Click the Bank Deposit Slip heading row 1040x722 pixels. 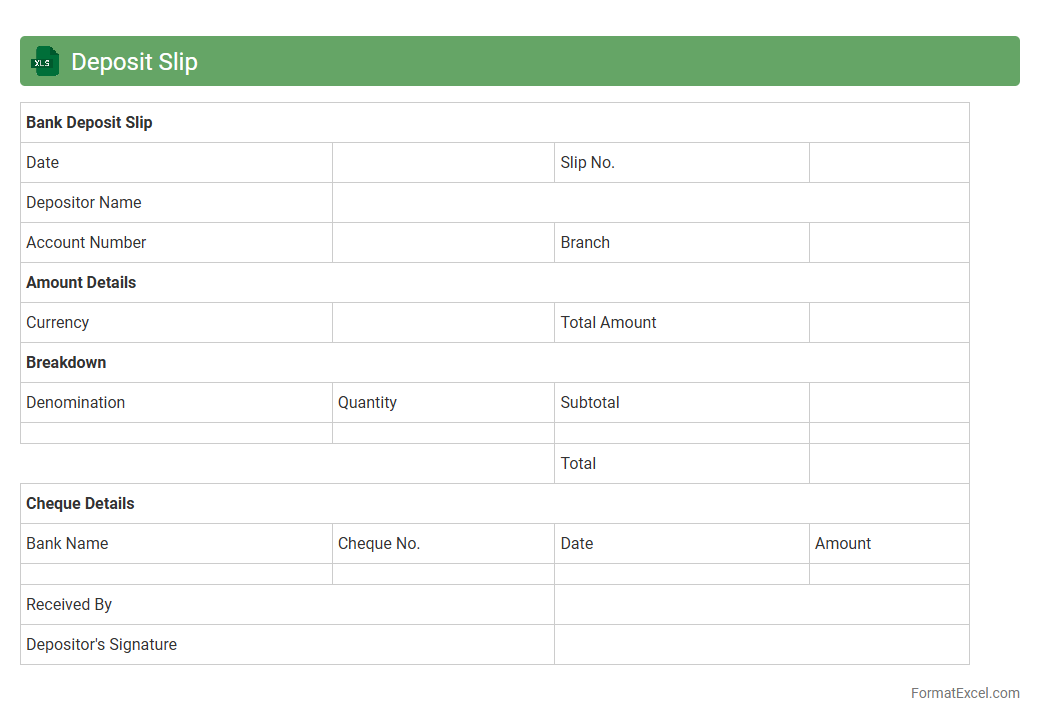coord(89,123)
